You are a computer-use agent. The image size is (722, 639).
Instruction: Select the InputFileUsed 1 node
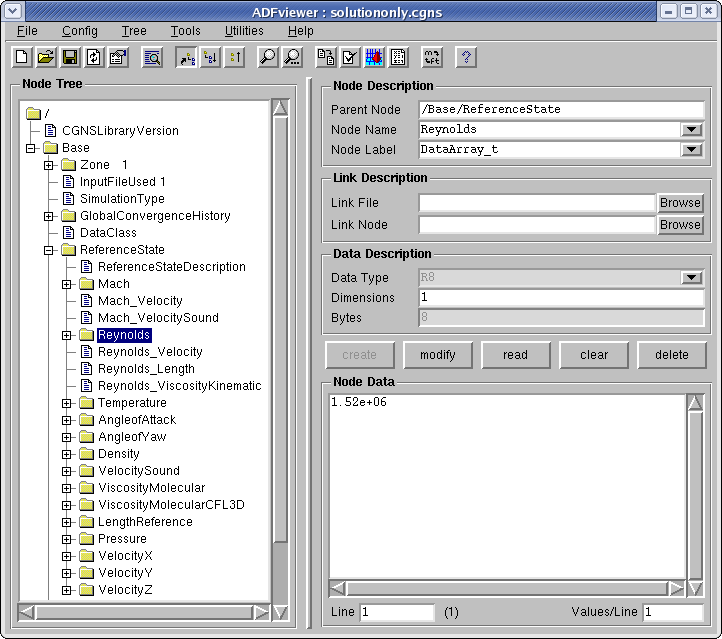click(122, 182)
